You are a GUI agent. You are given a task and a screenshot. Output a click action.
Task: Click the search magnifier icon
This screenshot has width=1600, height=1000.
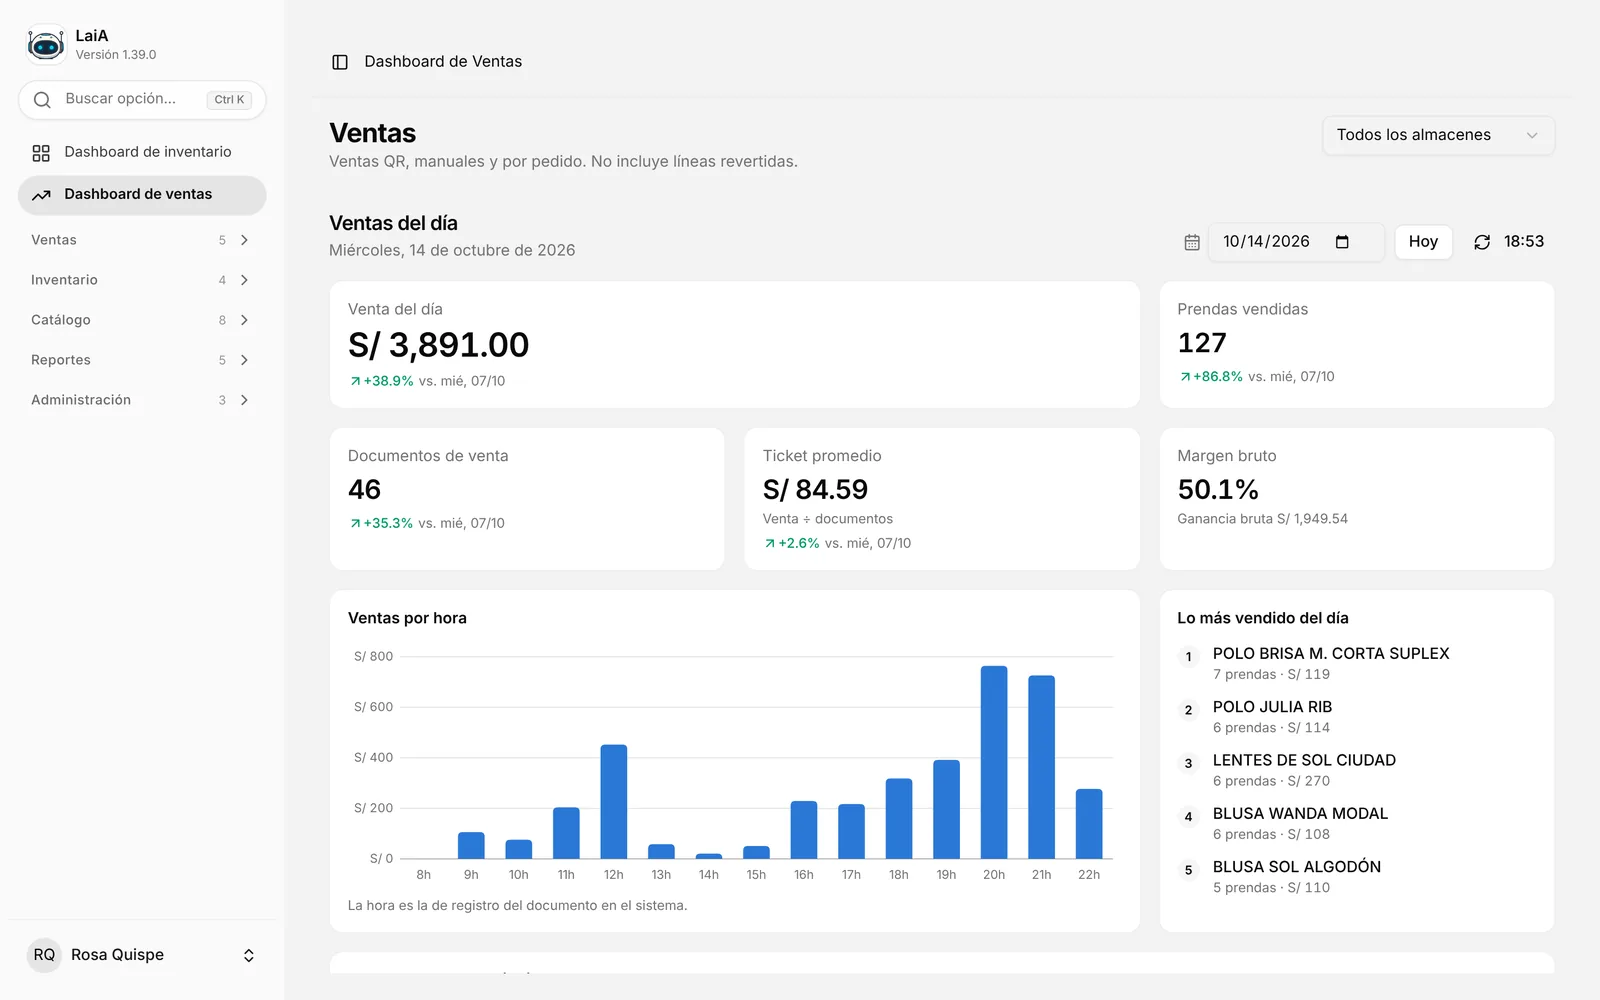pyautogui.click(x=42, y=100)
